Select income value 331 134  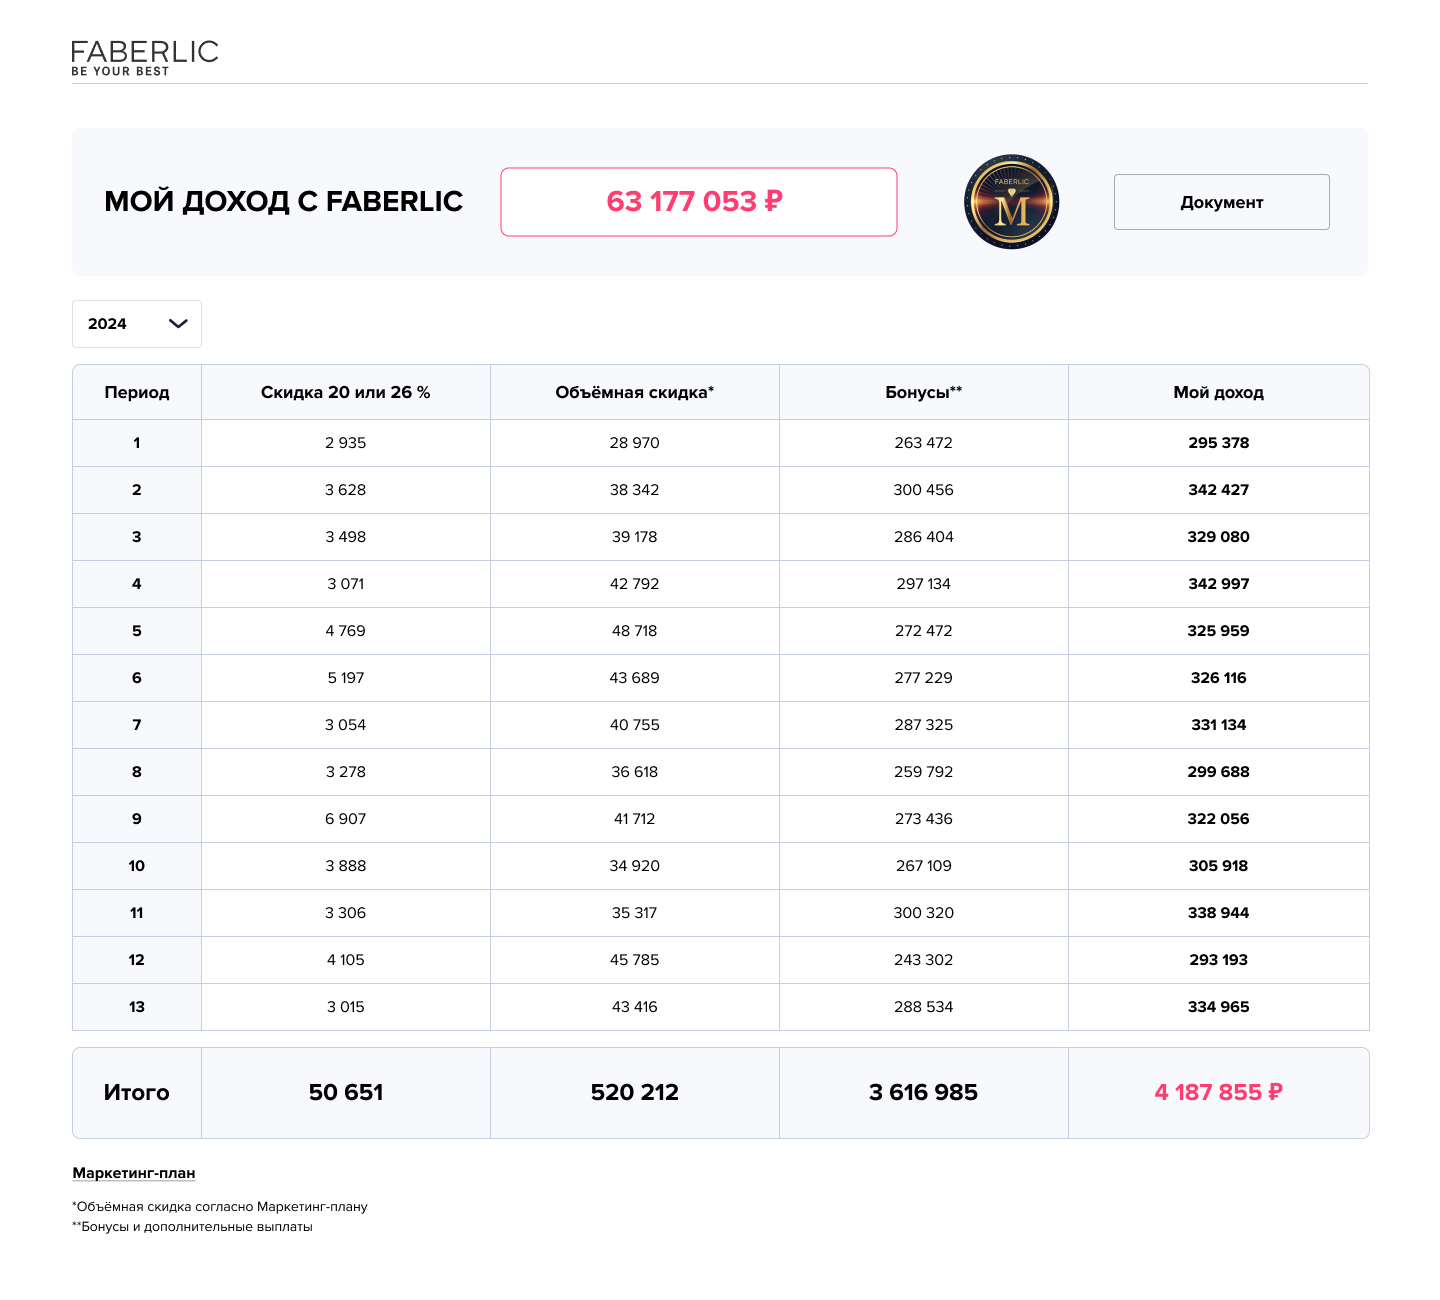[x=1219, y=725]
